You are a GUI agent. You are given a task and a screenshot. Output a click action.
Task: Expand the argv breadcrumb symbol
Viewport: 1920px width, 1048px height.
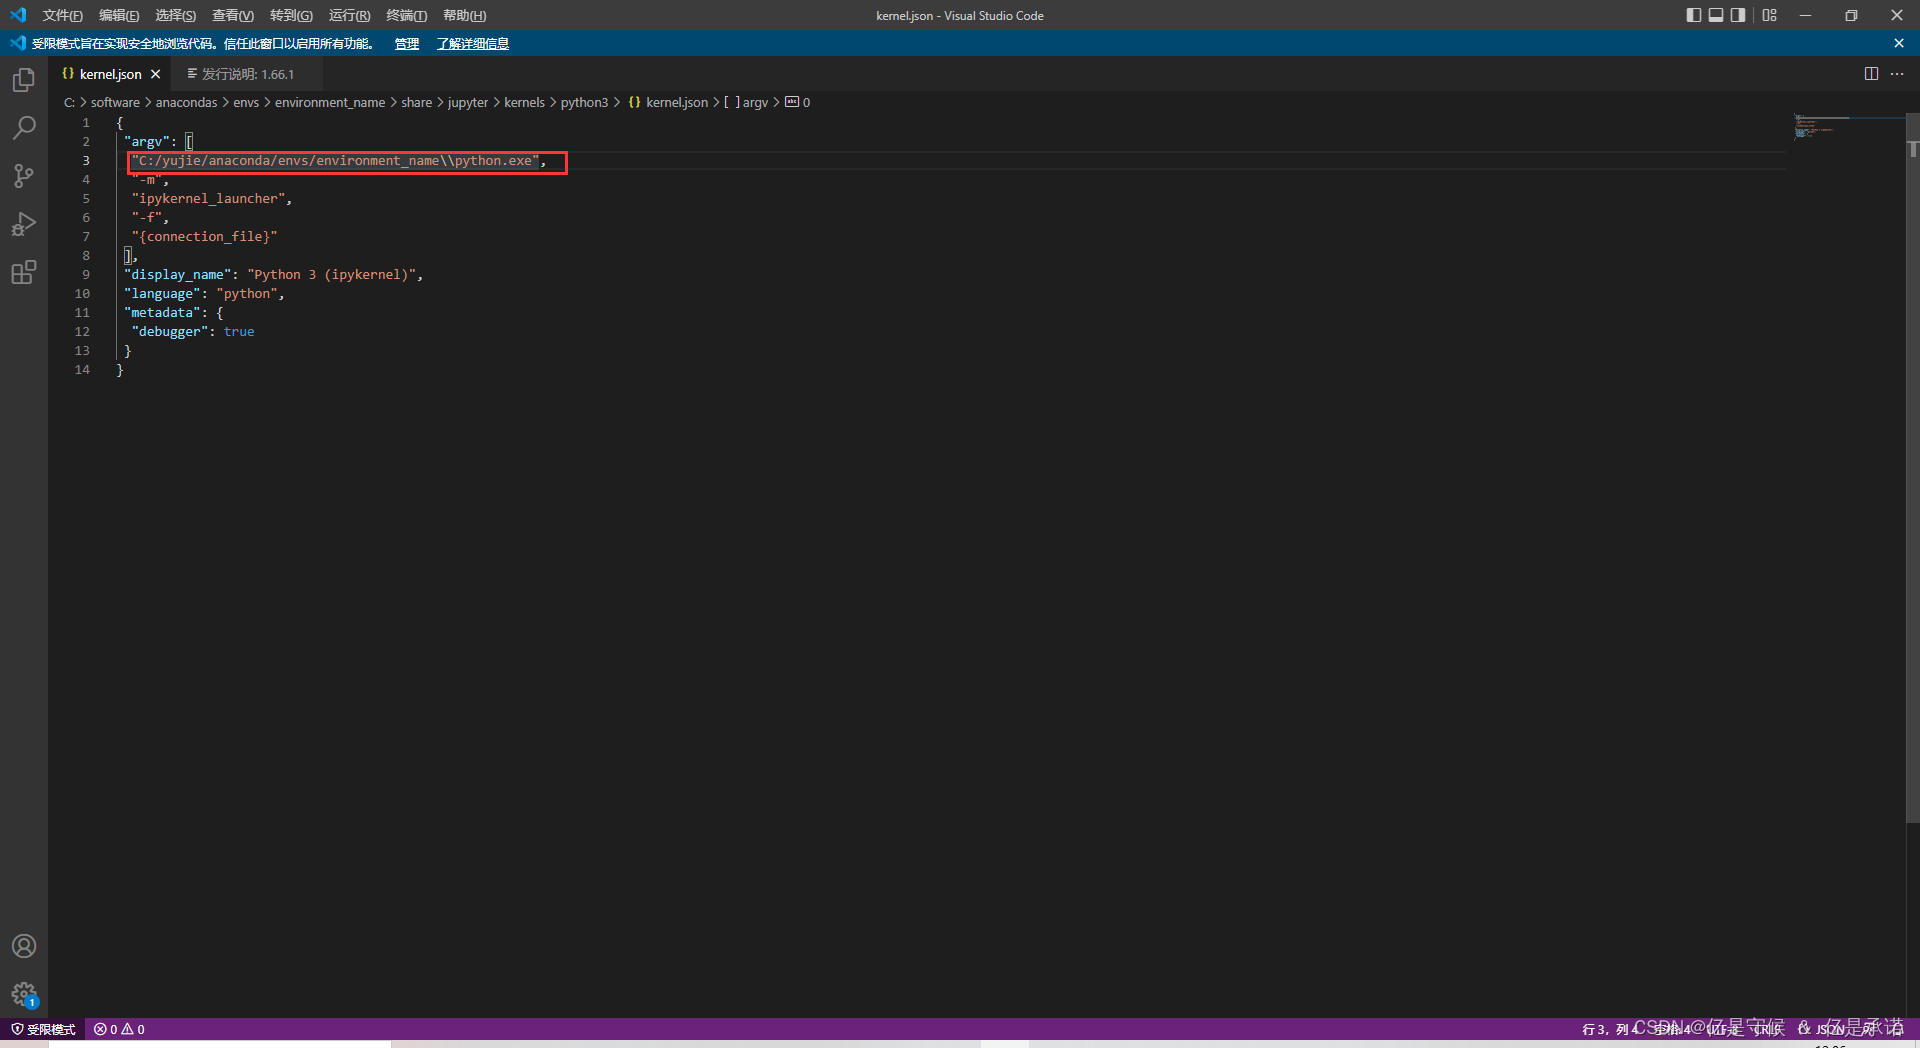746,102
